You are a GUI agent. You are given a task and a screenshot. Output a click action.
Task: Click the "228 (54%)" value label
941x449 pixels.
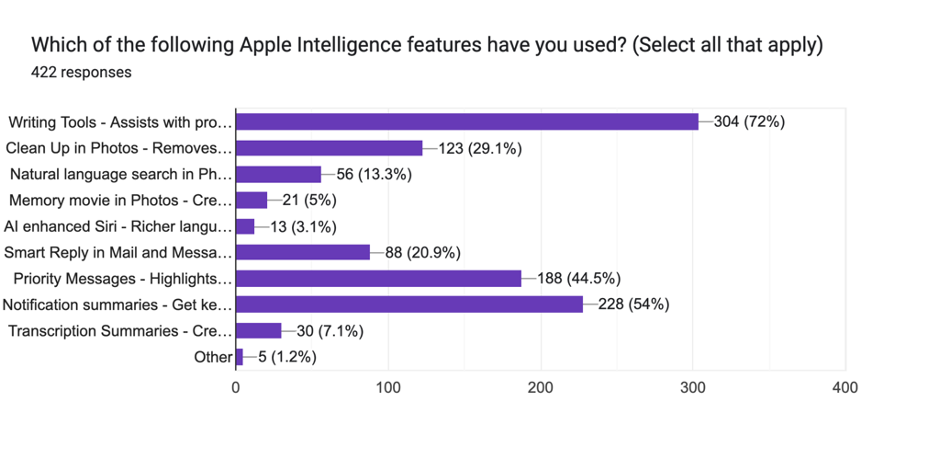coord(633,304)
